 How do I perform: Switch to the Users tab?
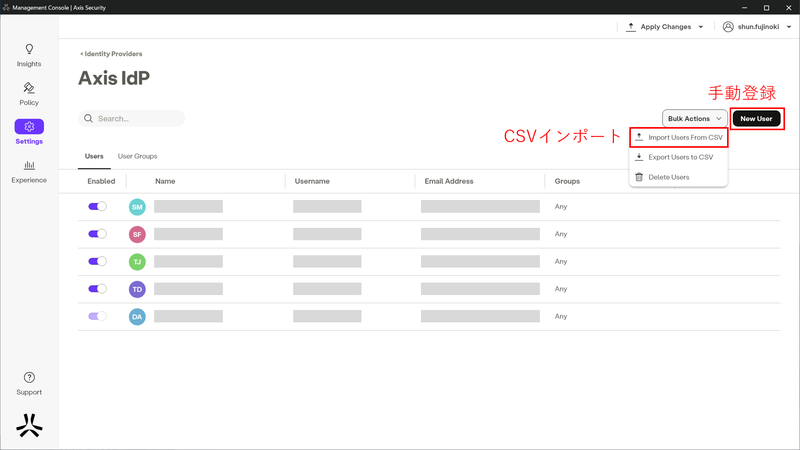pyautogui.click(x=94, y=156)
